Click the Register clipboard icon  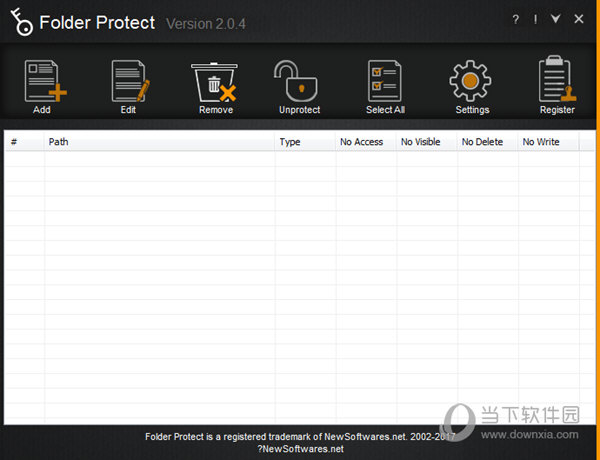(x=557, y=79)
